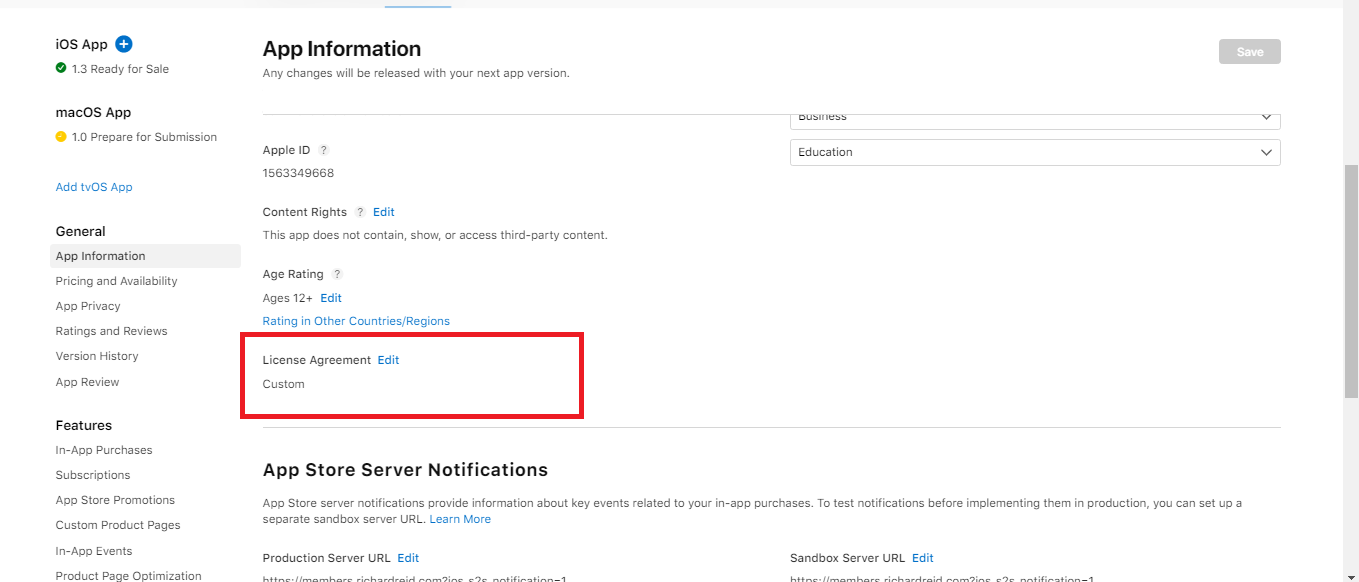The image size is (1359, 582).
Task: Open Ratings and Reviews
Action: click(111, 331)
